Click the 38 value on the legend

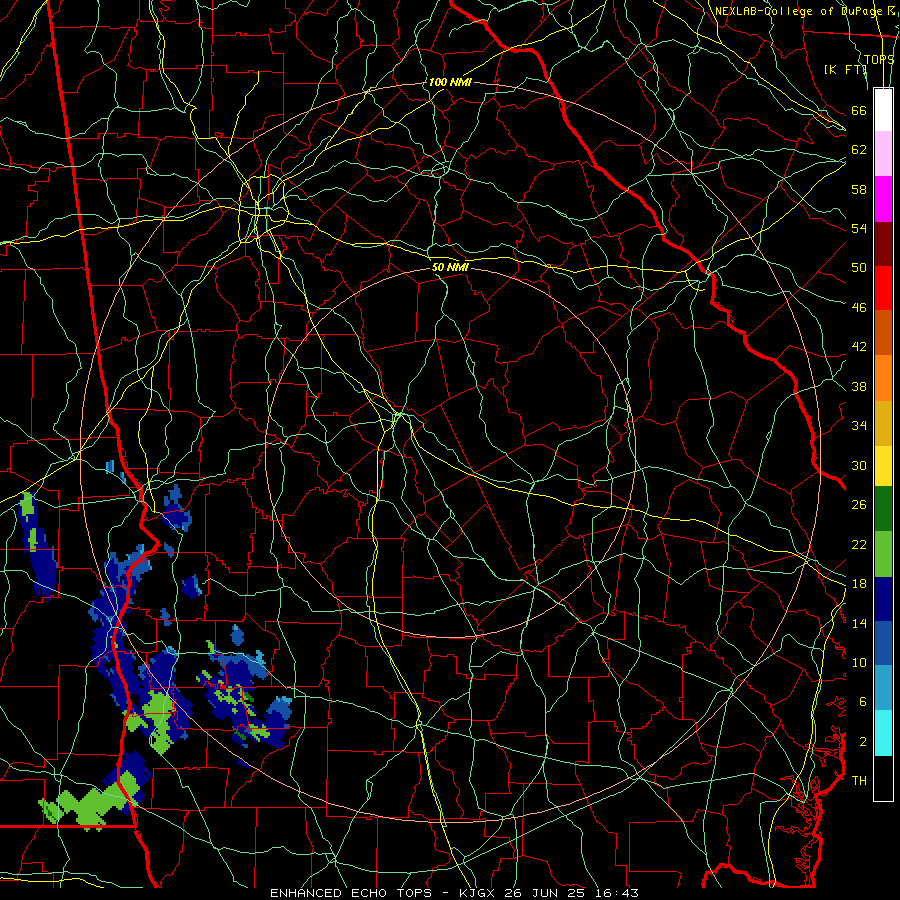[859, 386]
